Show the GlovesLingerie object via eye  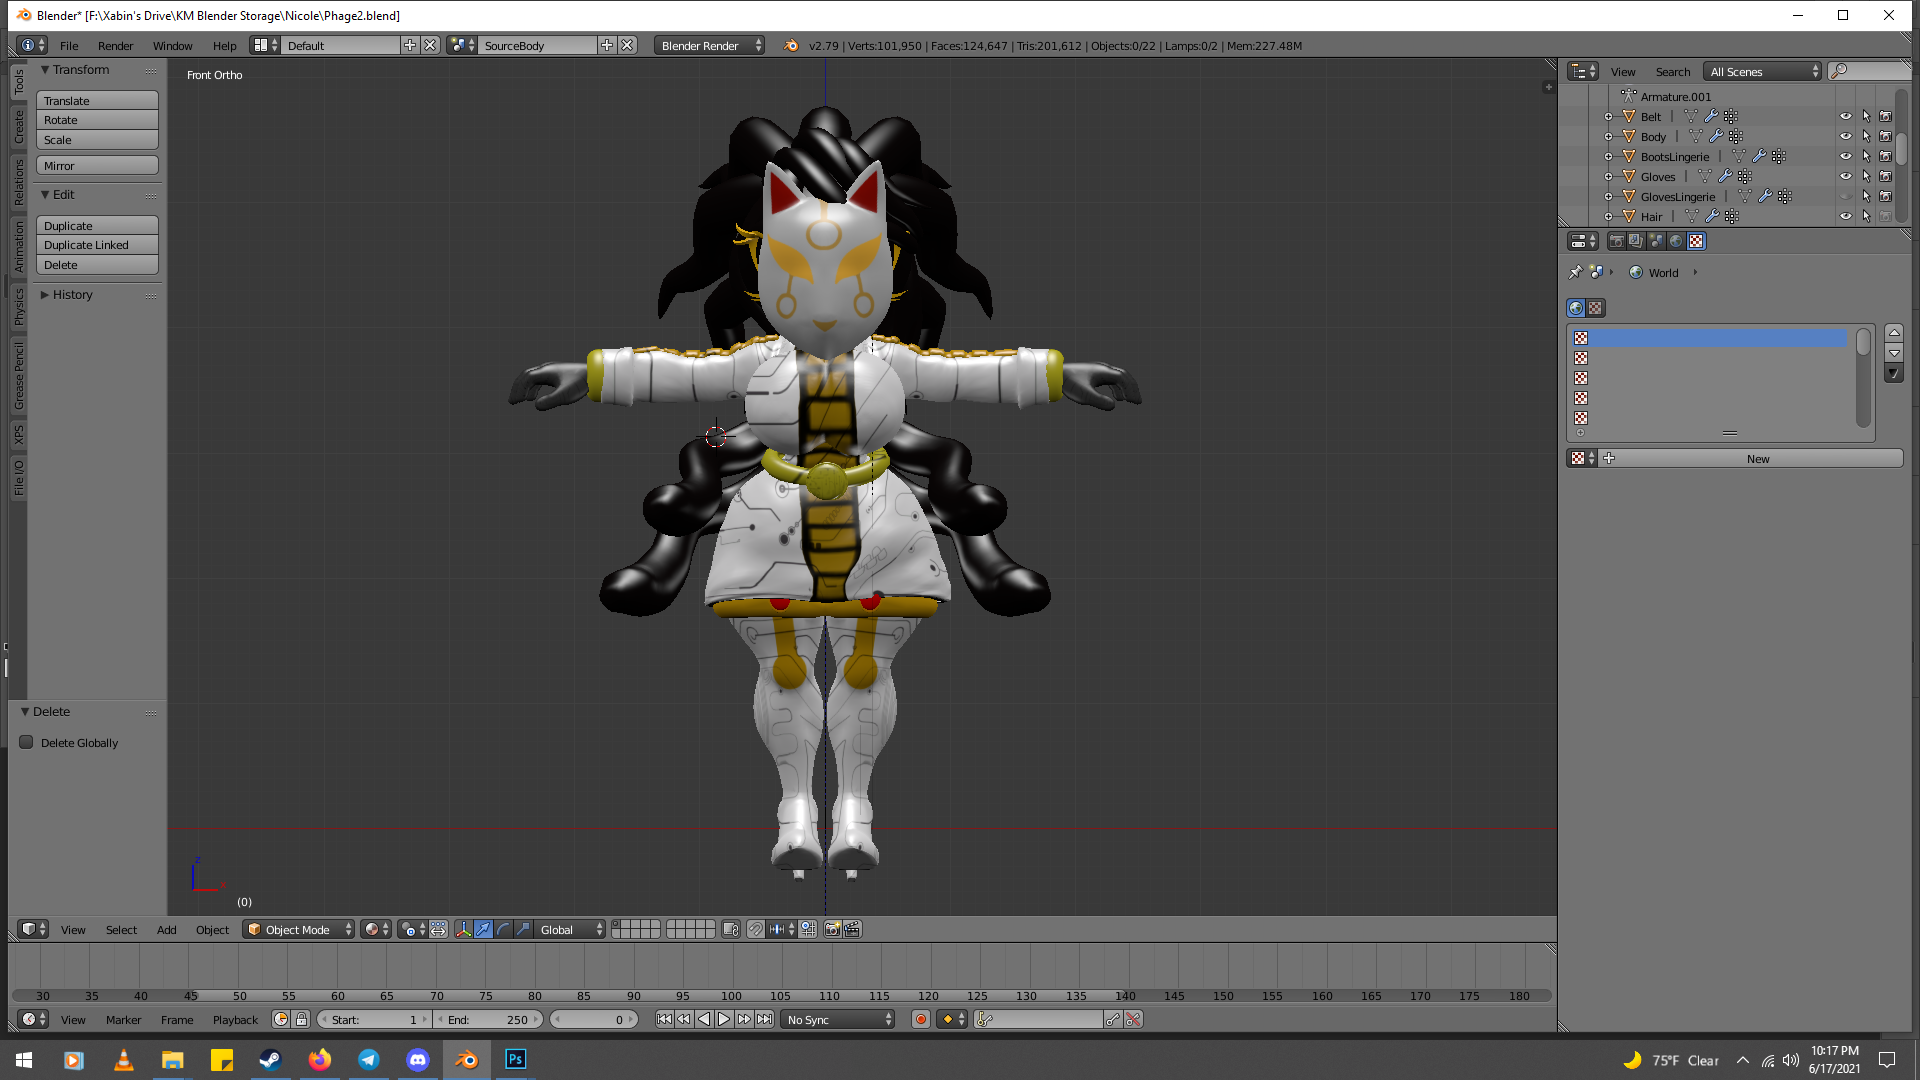pos(1846,197)
